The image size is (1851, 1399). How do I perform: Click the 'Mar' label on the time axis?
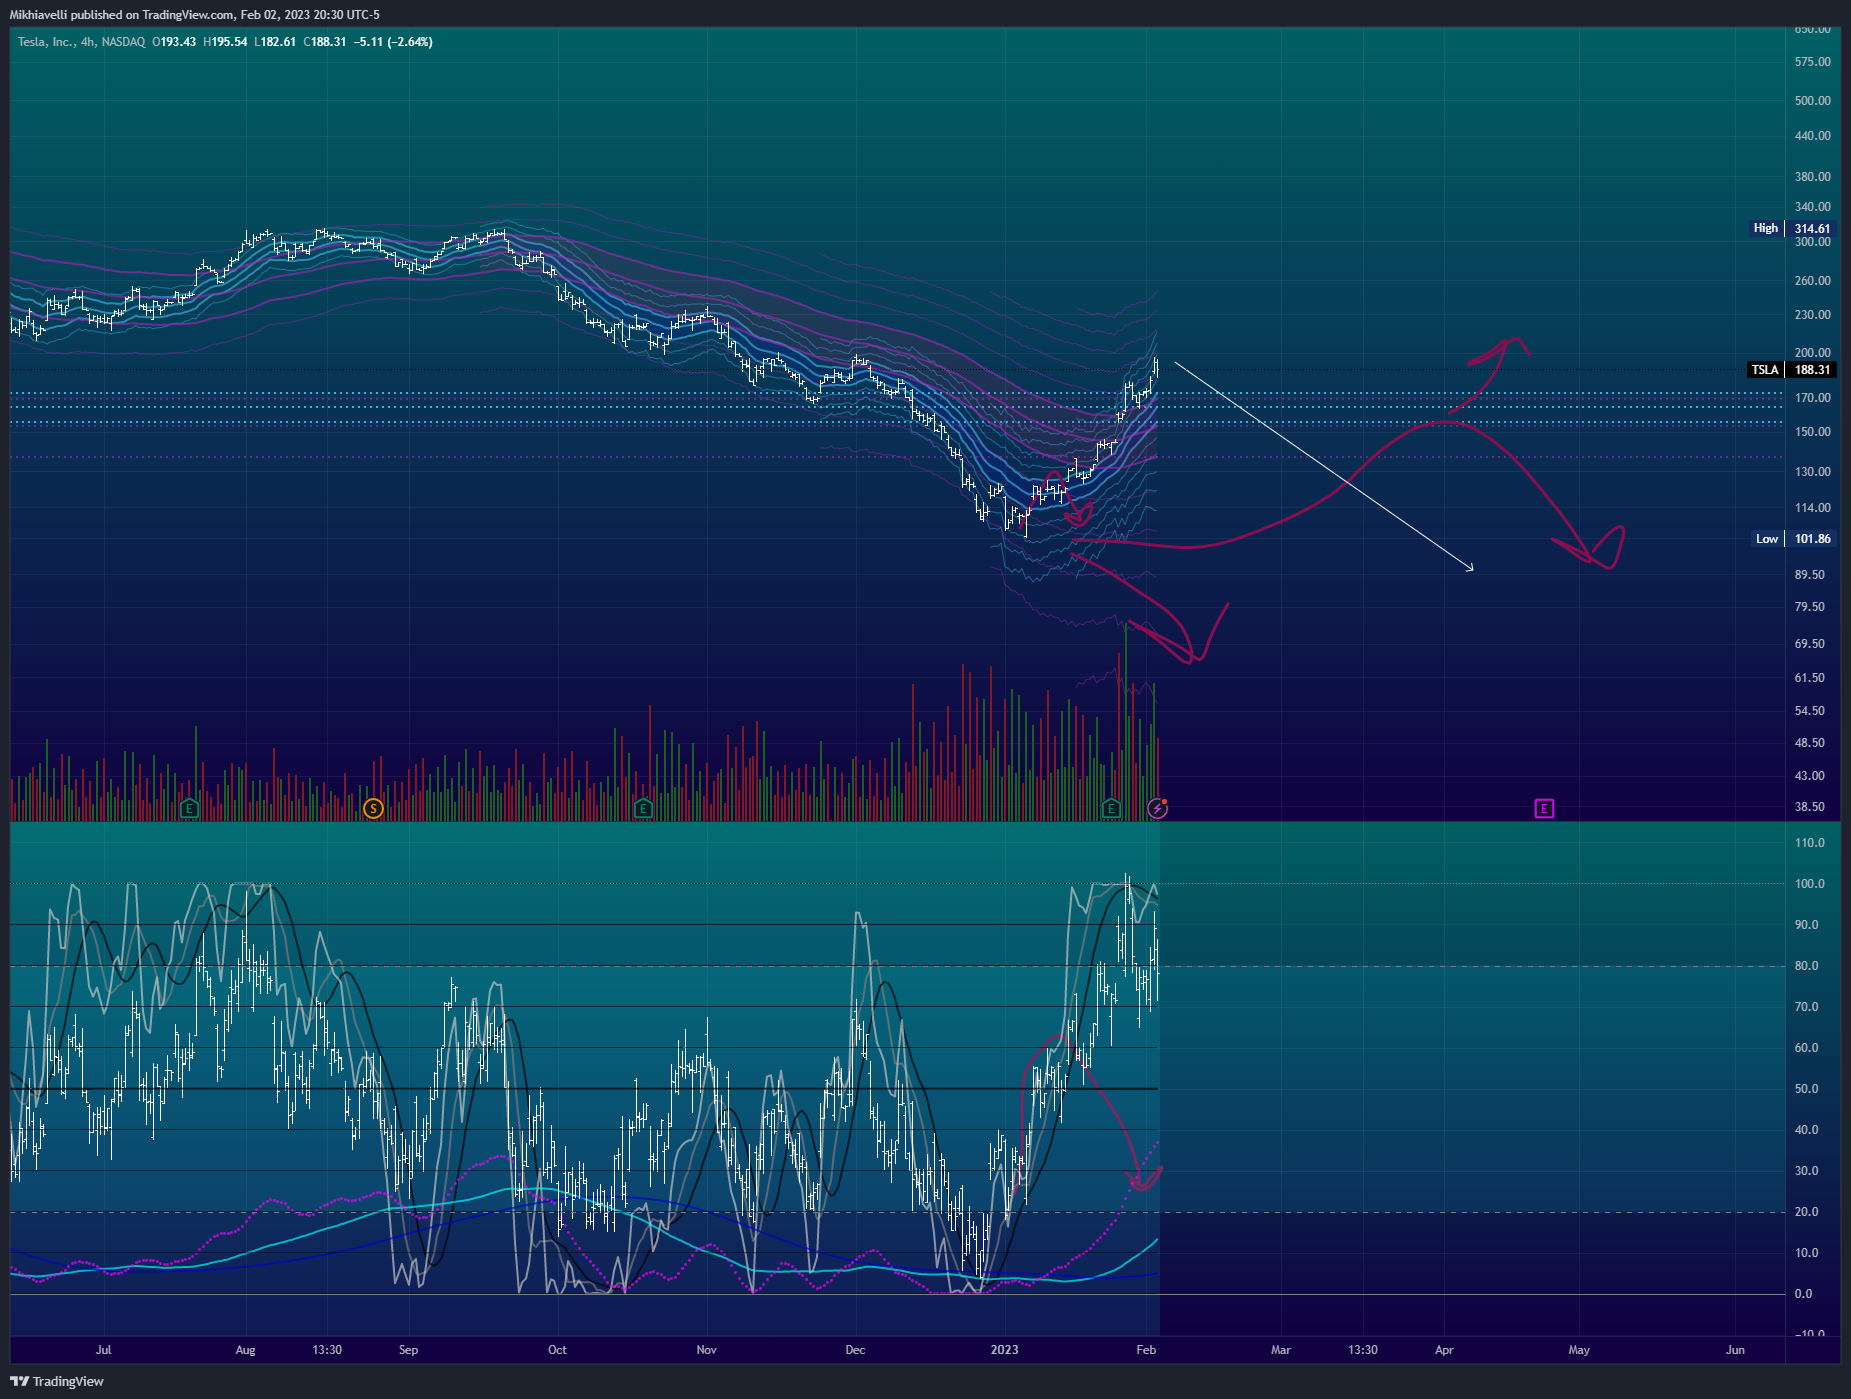[x=1280, y=1350]
